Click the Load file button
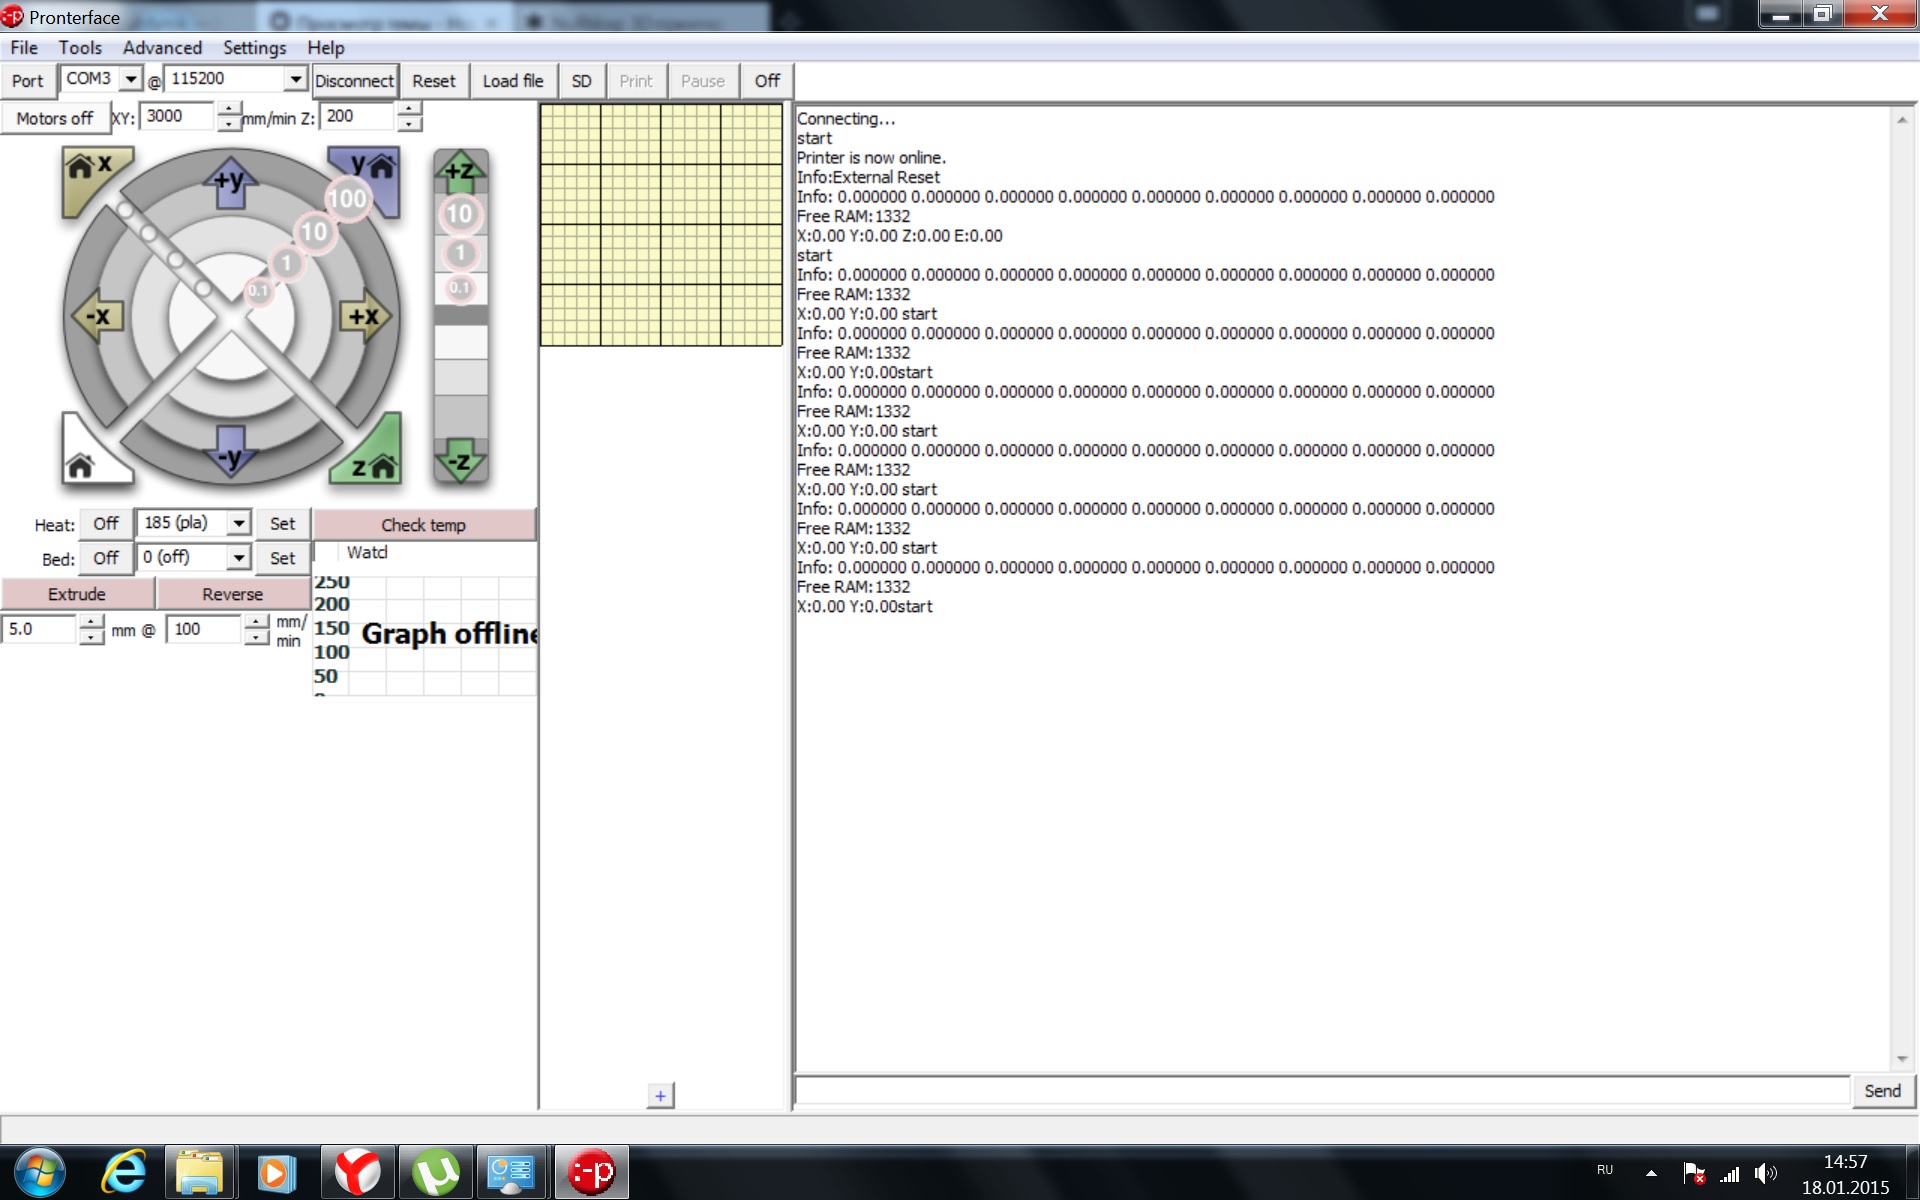 pos(513,81)
